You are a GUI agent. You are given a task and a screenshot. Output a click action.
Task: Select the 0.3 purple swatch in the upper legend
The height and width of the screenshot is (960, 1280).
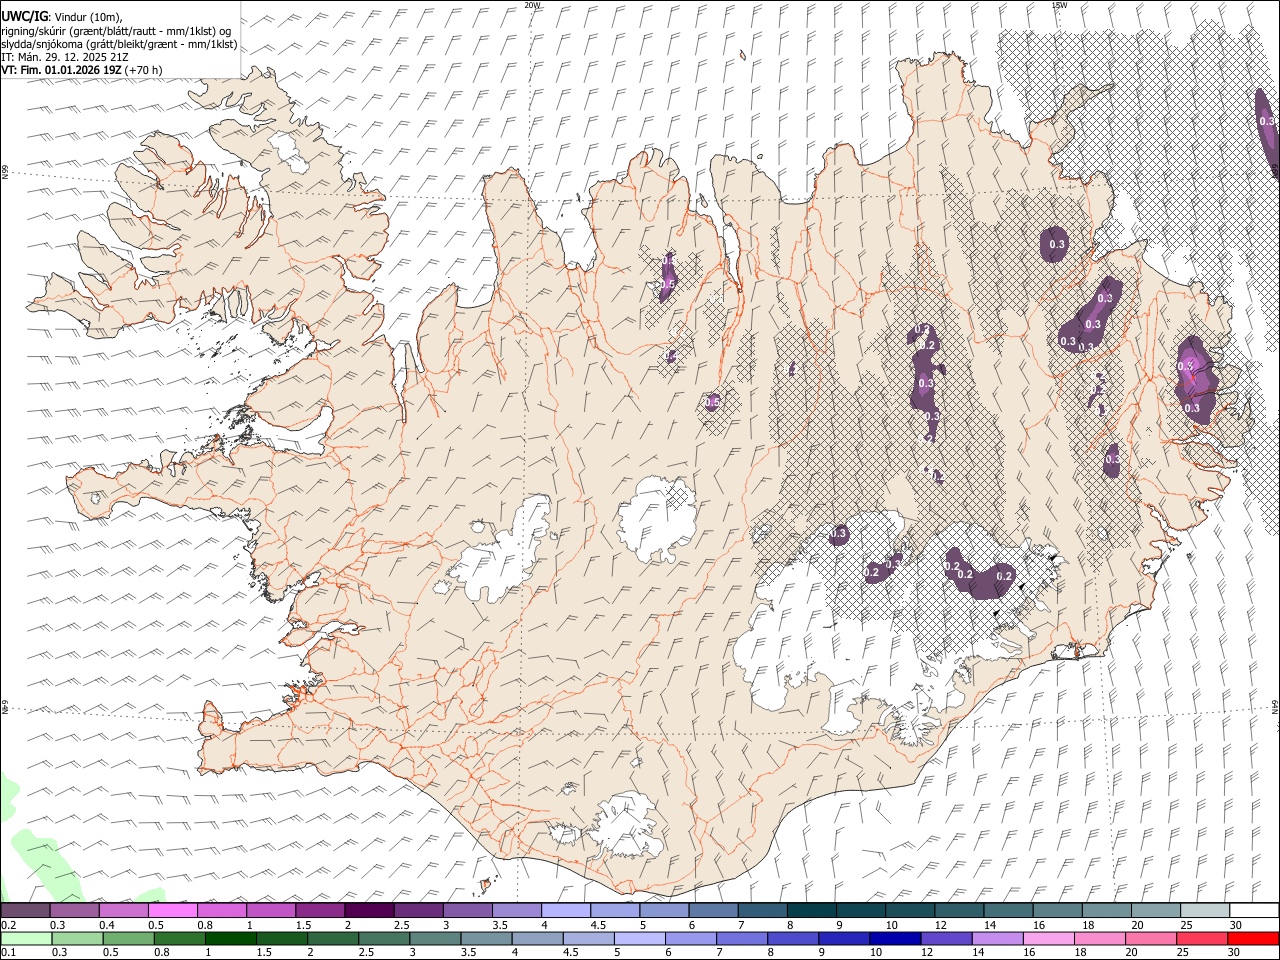coord(74,910)
